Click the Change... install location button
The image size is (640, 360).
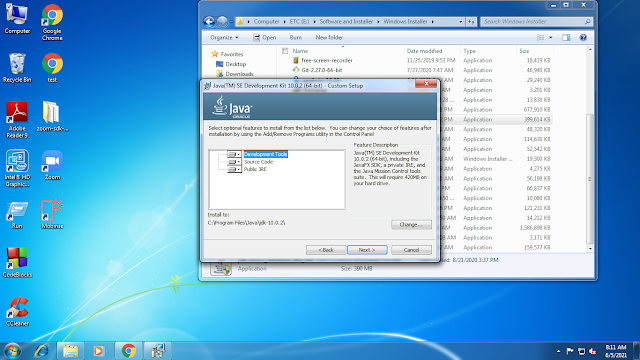click(x=411, y=224)
